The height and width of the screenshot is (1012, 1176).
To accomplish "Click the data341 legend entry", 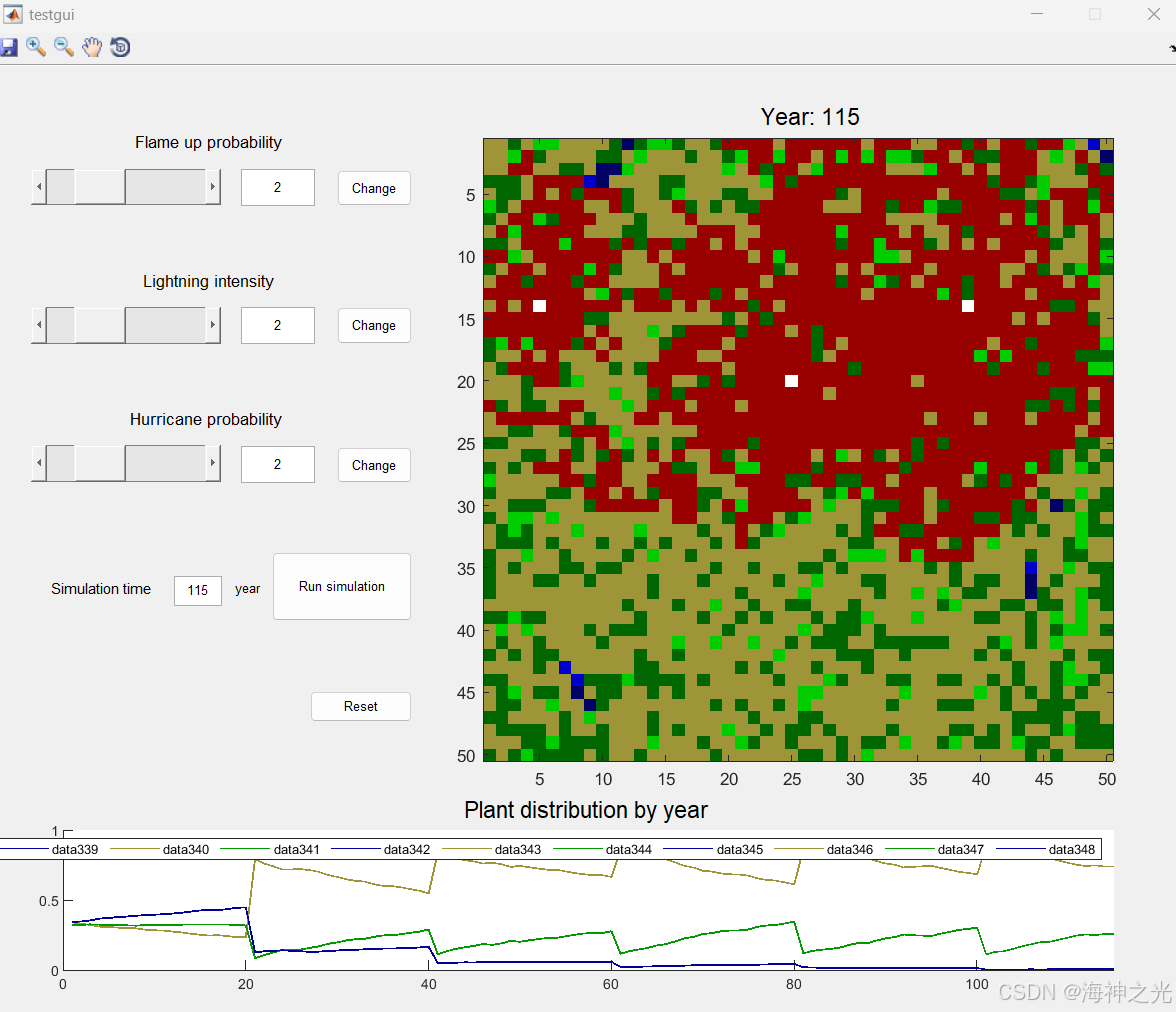I will click(x=271, y=849).
